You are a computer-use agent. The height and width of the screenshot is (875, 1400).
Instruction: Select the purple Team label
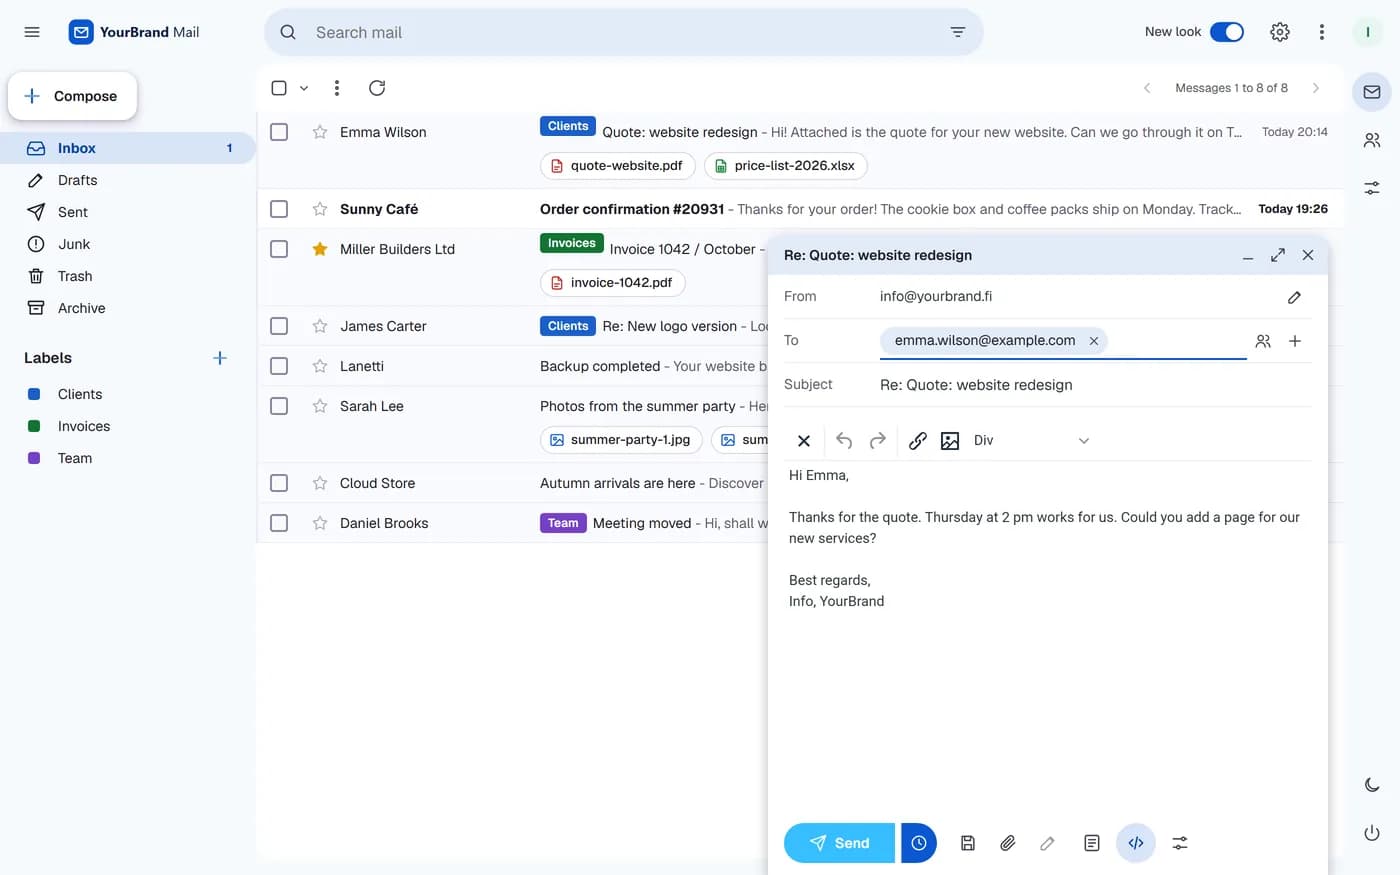(x=75, y=458)
